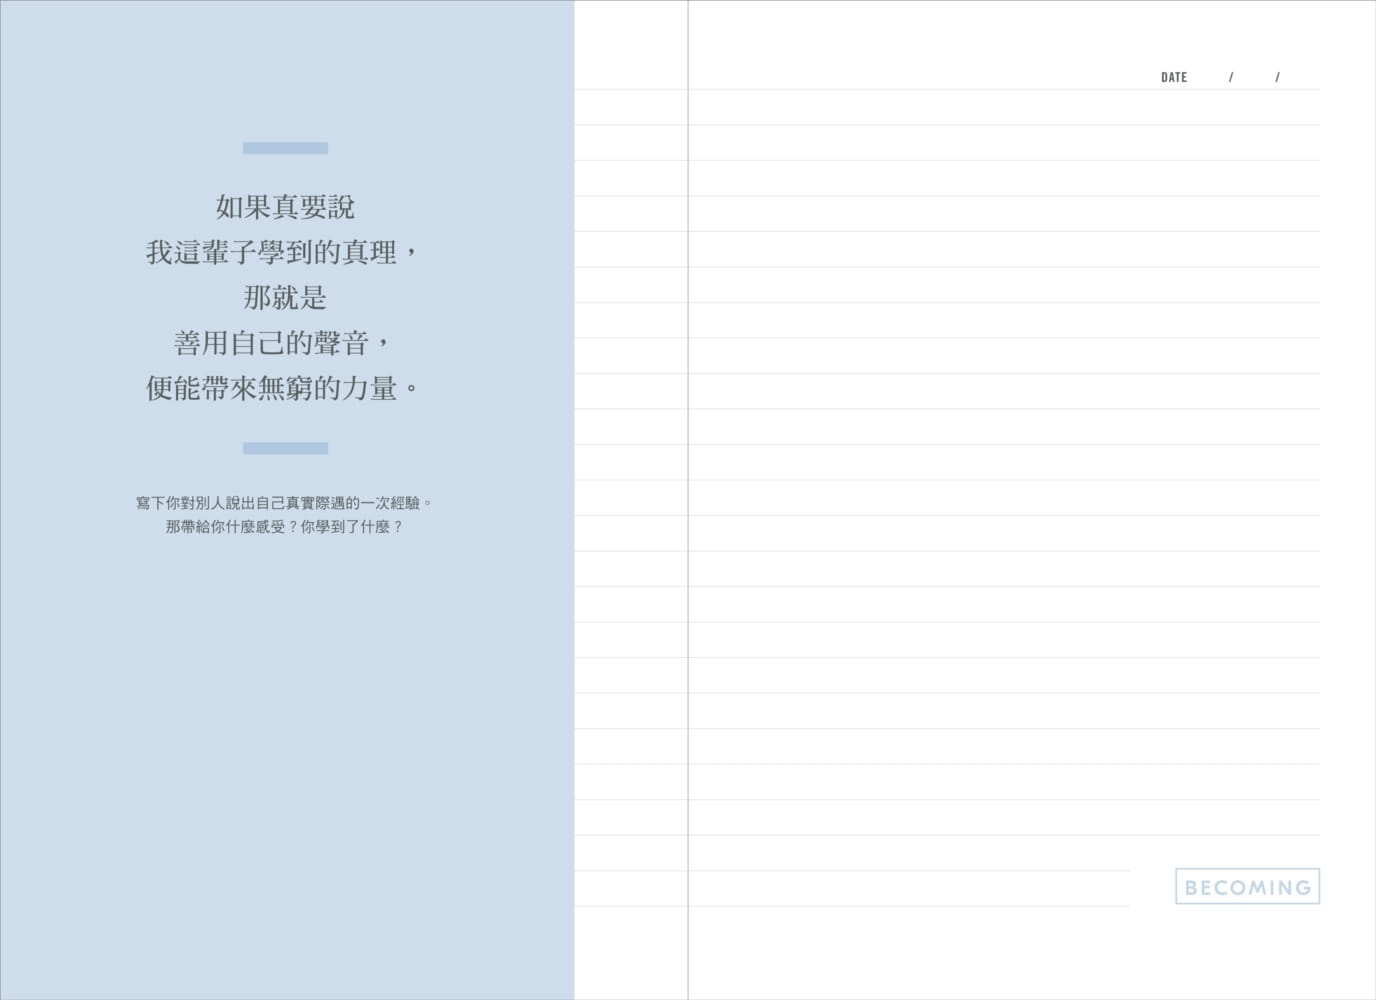Click the prompt "寫下你對別人說出自己真實際遇的一次經驗。"
This screenshot has height=1000, width=1376.
(284, 503)
